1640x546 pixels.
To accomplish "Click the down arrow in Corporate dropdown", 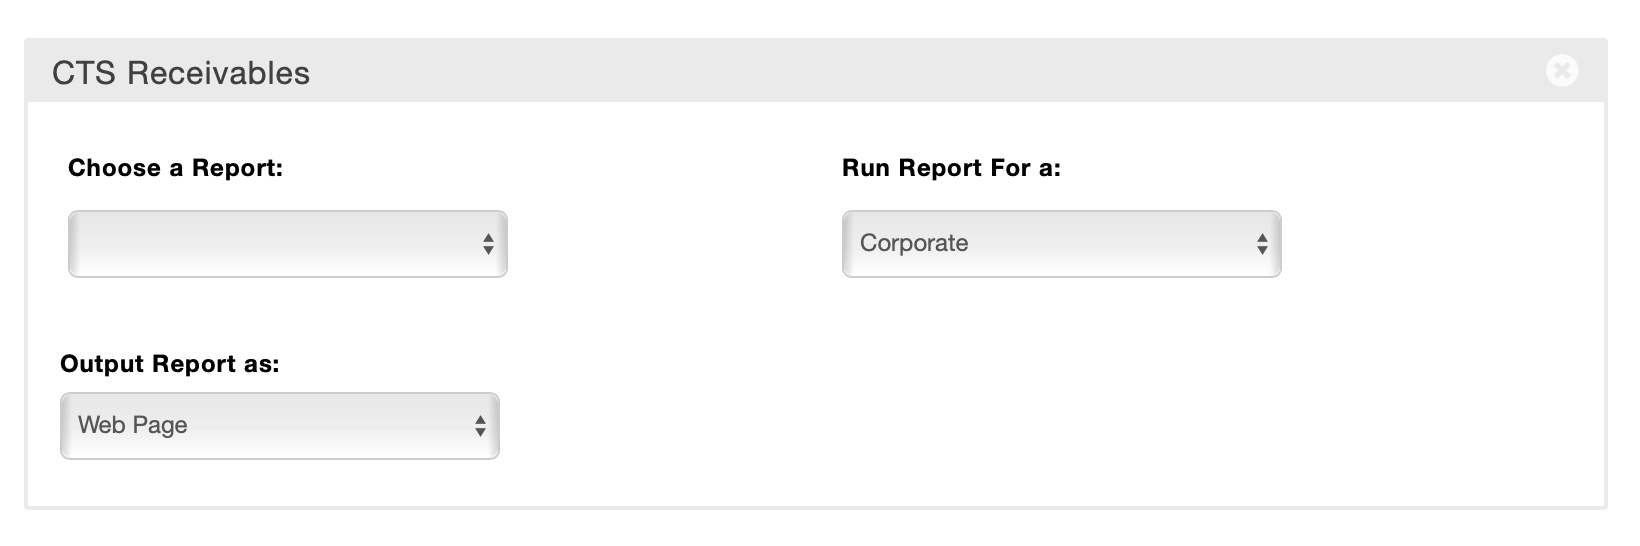I will pyautogui.click(x=1262, y=250).
